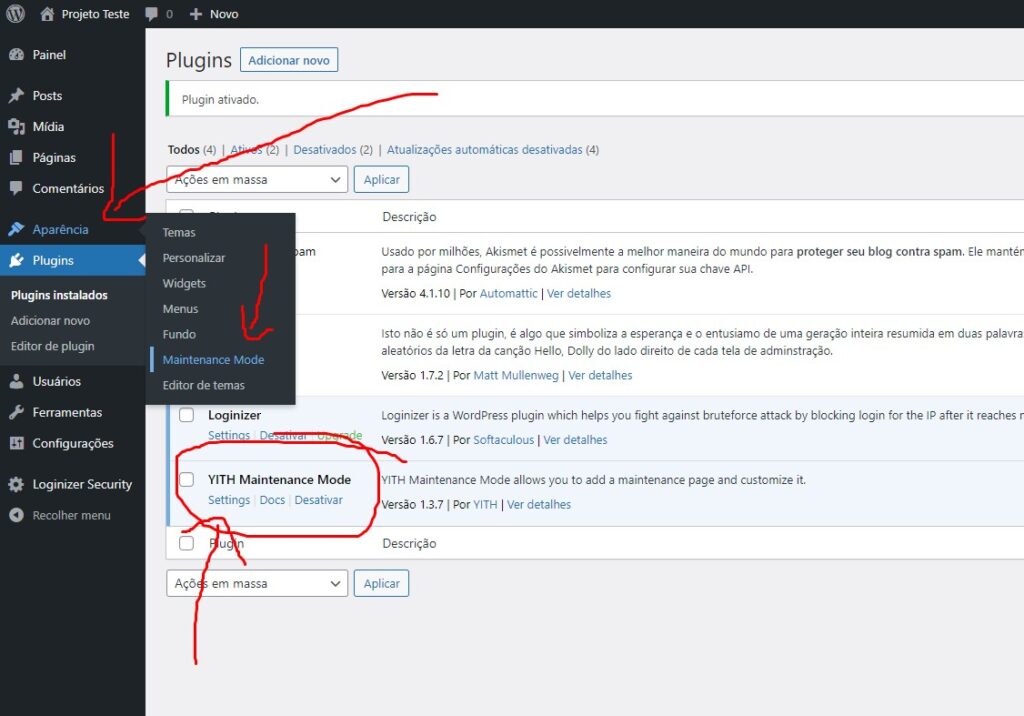Open YITH Maintenance Mode Settings link
This screenshot has width=1024, height=716.
(229, 500)
